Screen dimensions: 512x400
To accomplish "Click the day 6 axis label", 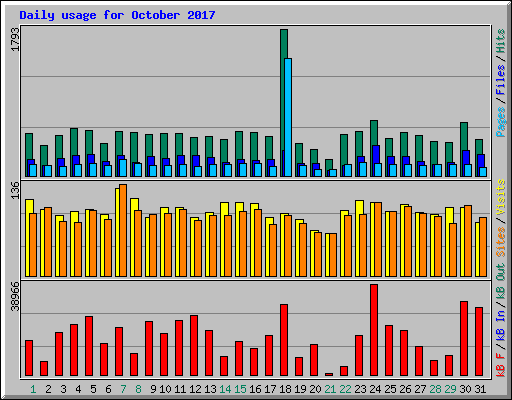I will click(x=108, y=389).
